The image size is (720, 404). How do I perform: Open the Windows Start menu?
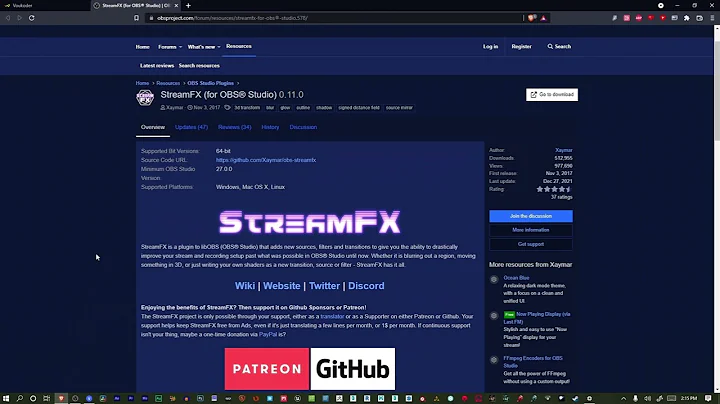(x=6, y=398)
